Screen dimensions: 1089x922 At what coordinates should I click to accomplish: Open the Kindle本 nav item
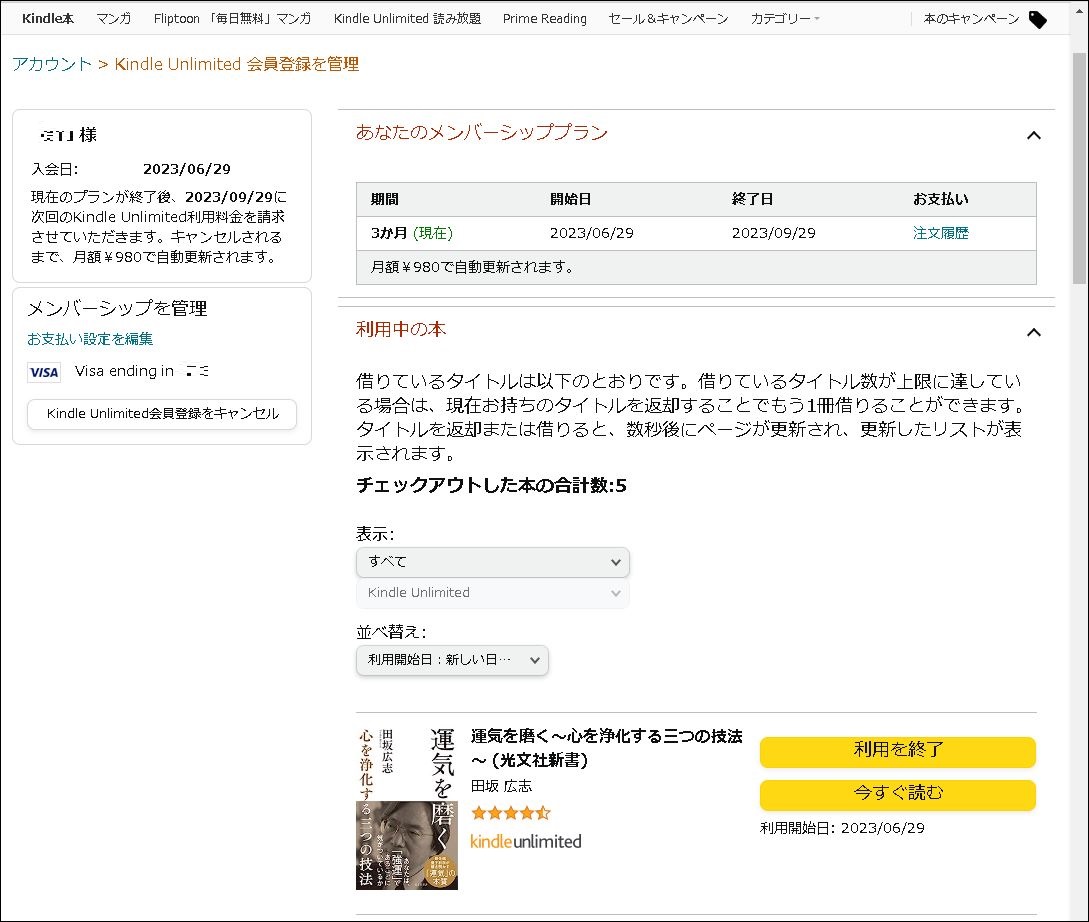[x=48, y=19]
